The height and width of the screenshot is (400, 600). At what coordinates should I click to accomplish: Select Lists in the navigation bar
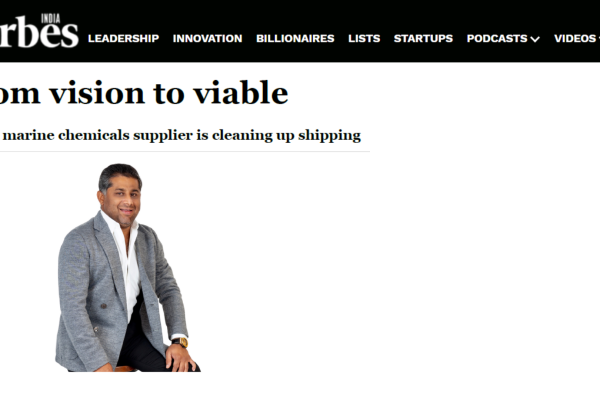(364, 39)
